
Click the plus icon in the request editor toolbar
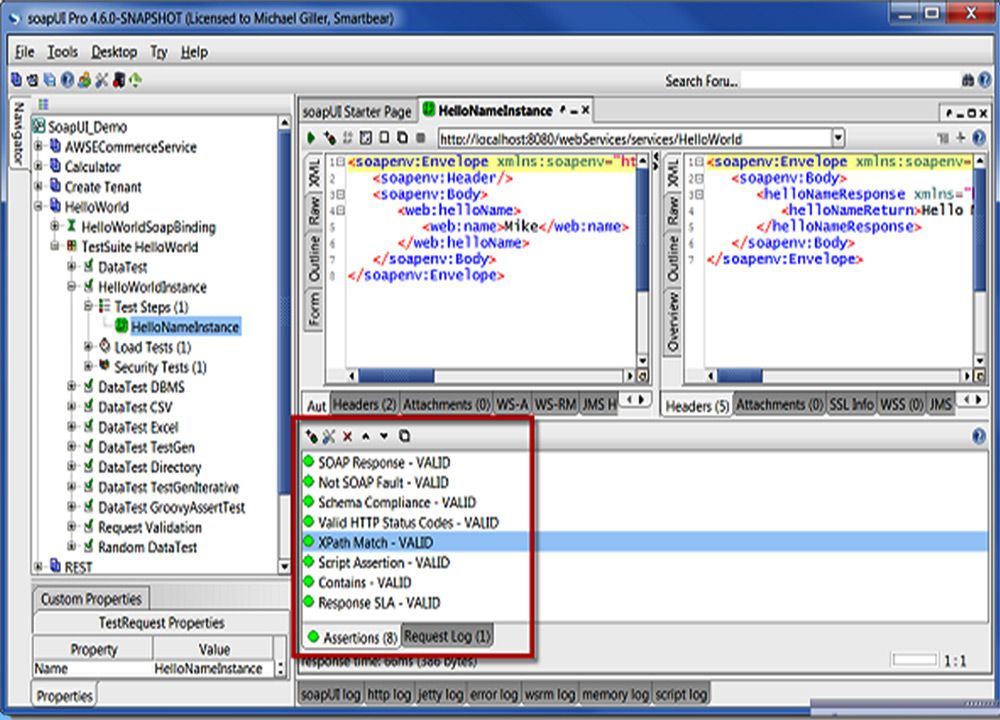(960, 137)
